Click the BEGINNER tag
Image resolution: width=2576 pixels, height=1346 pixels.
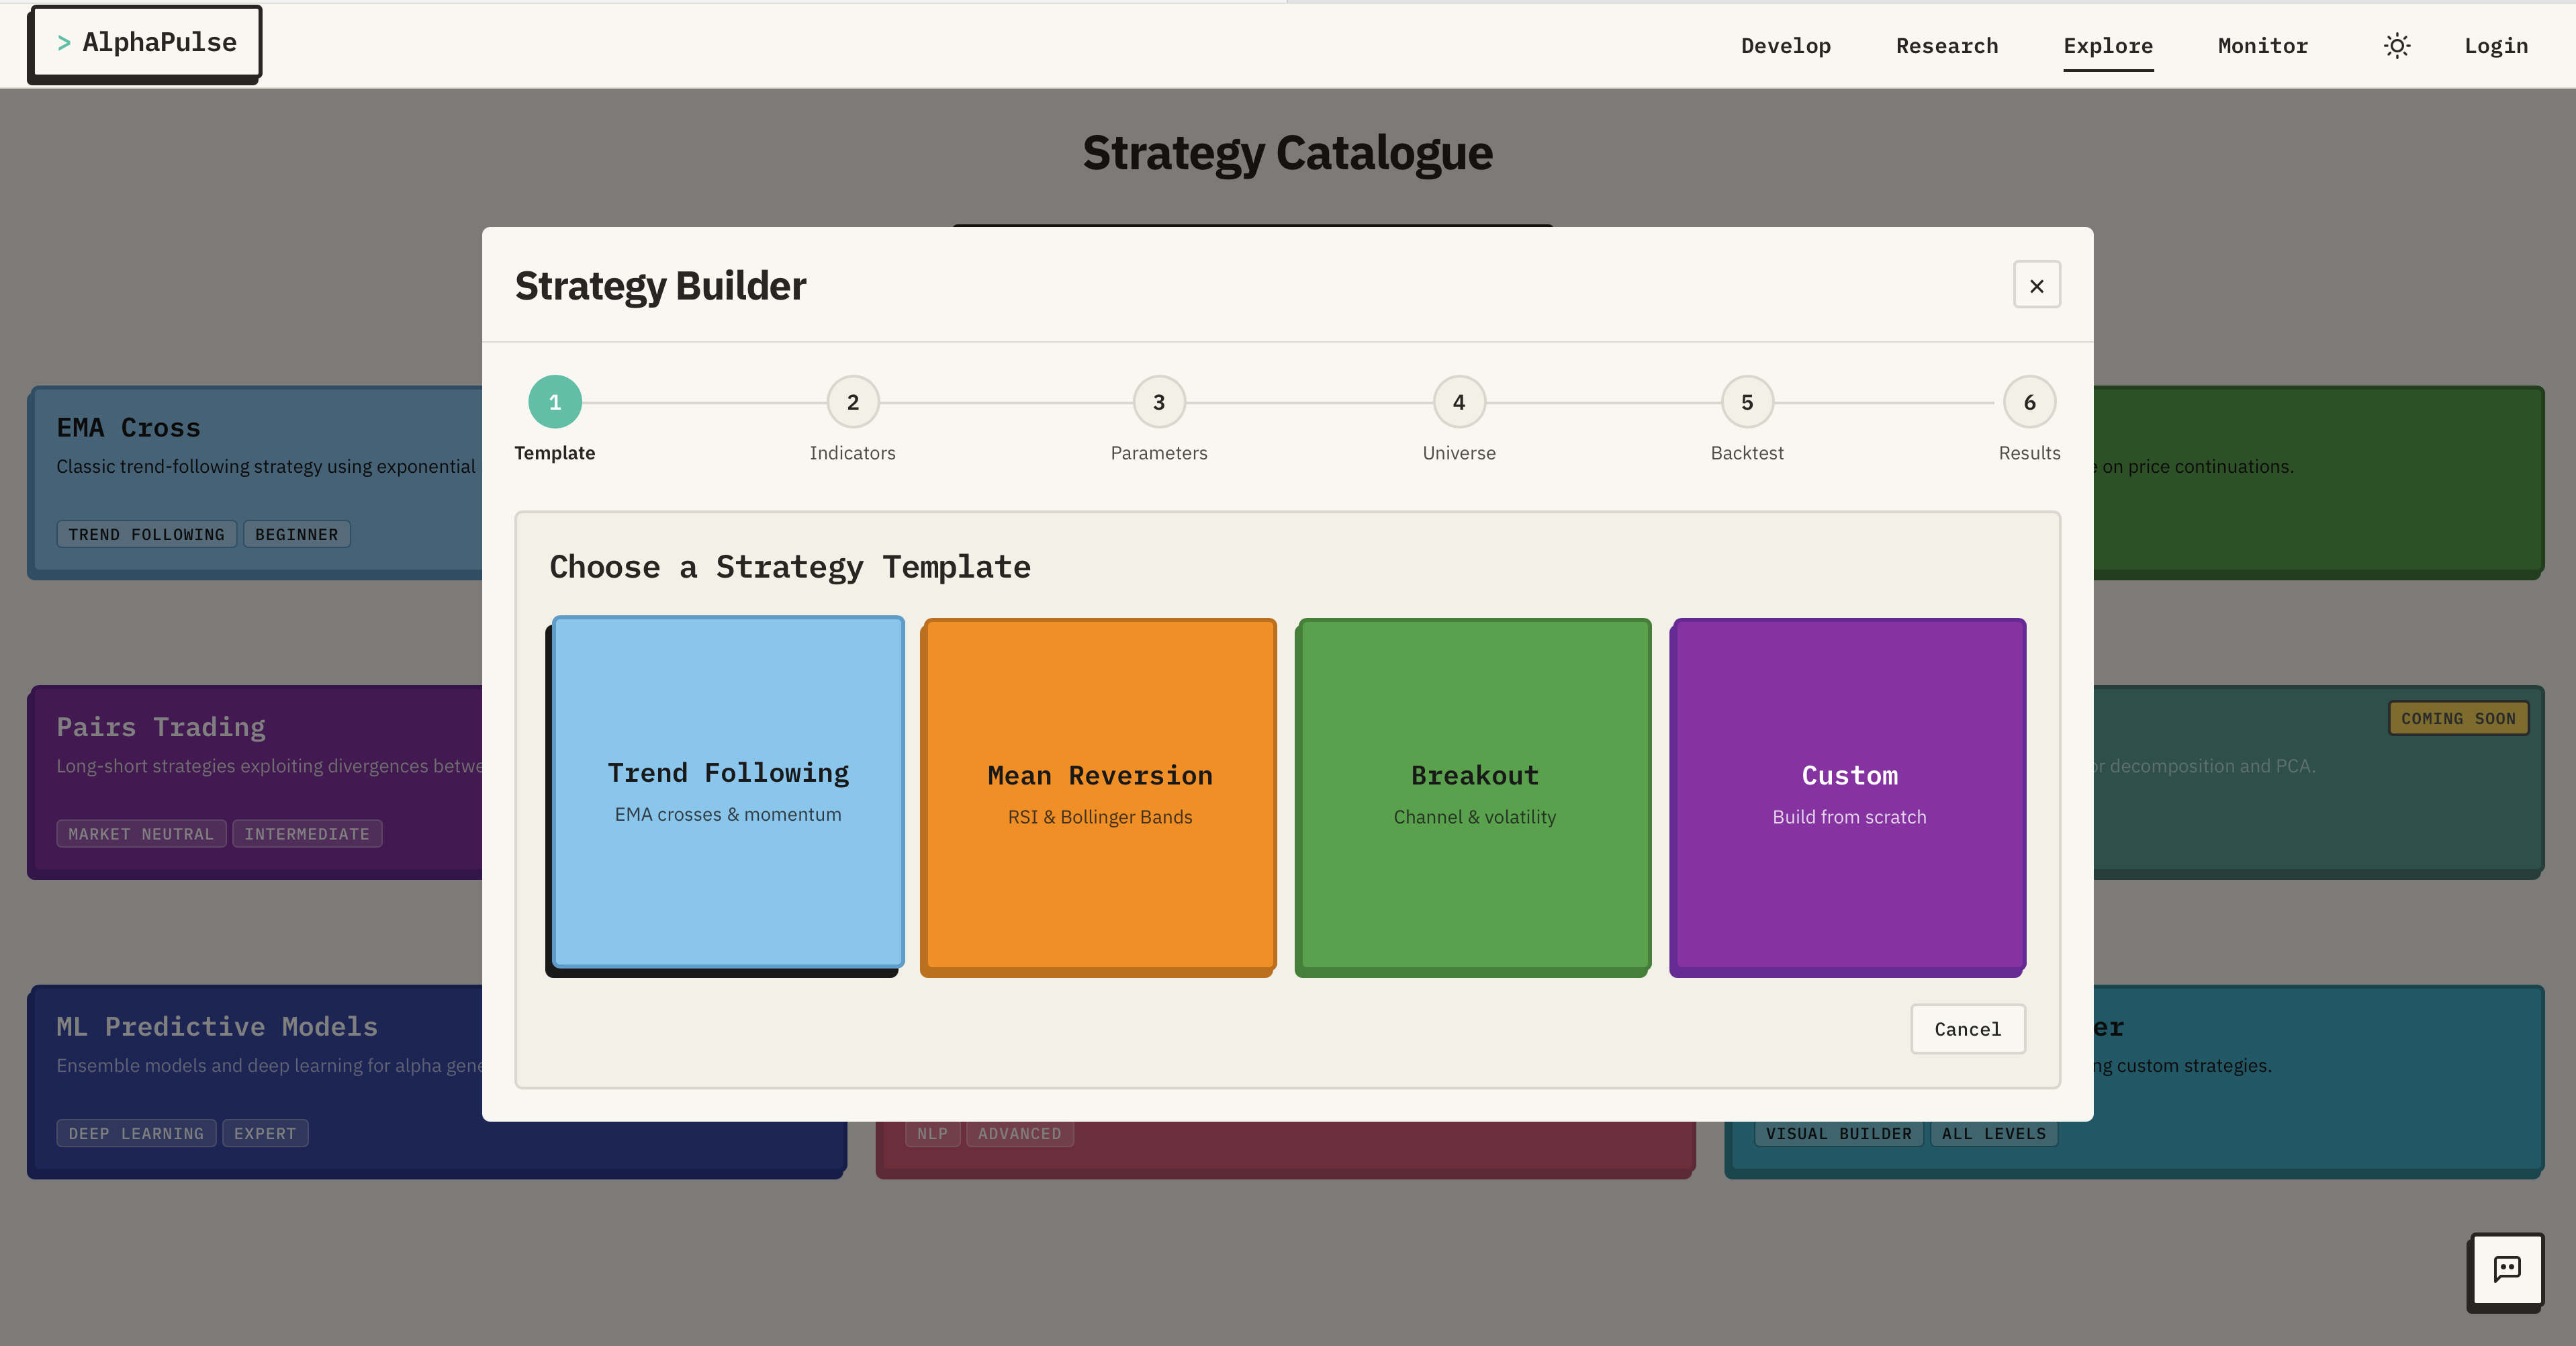(x=296, y=534)
